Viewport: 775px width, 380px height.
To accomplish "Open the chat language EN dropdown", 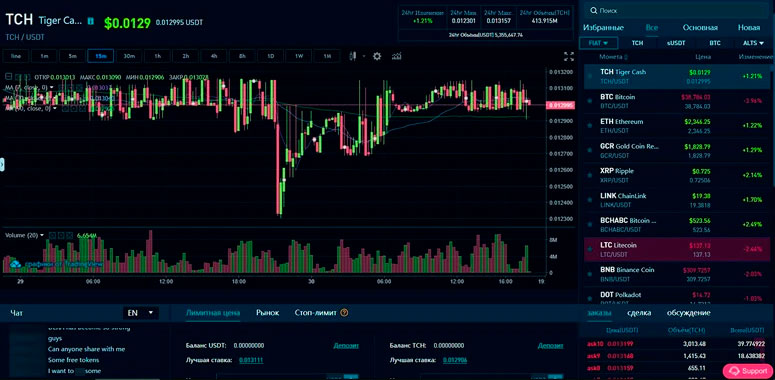I will pos(141,313).
